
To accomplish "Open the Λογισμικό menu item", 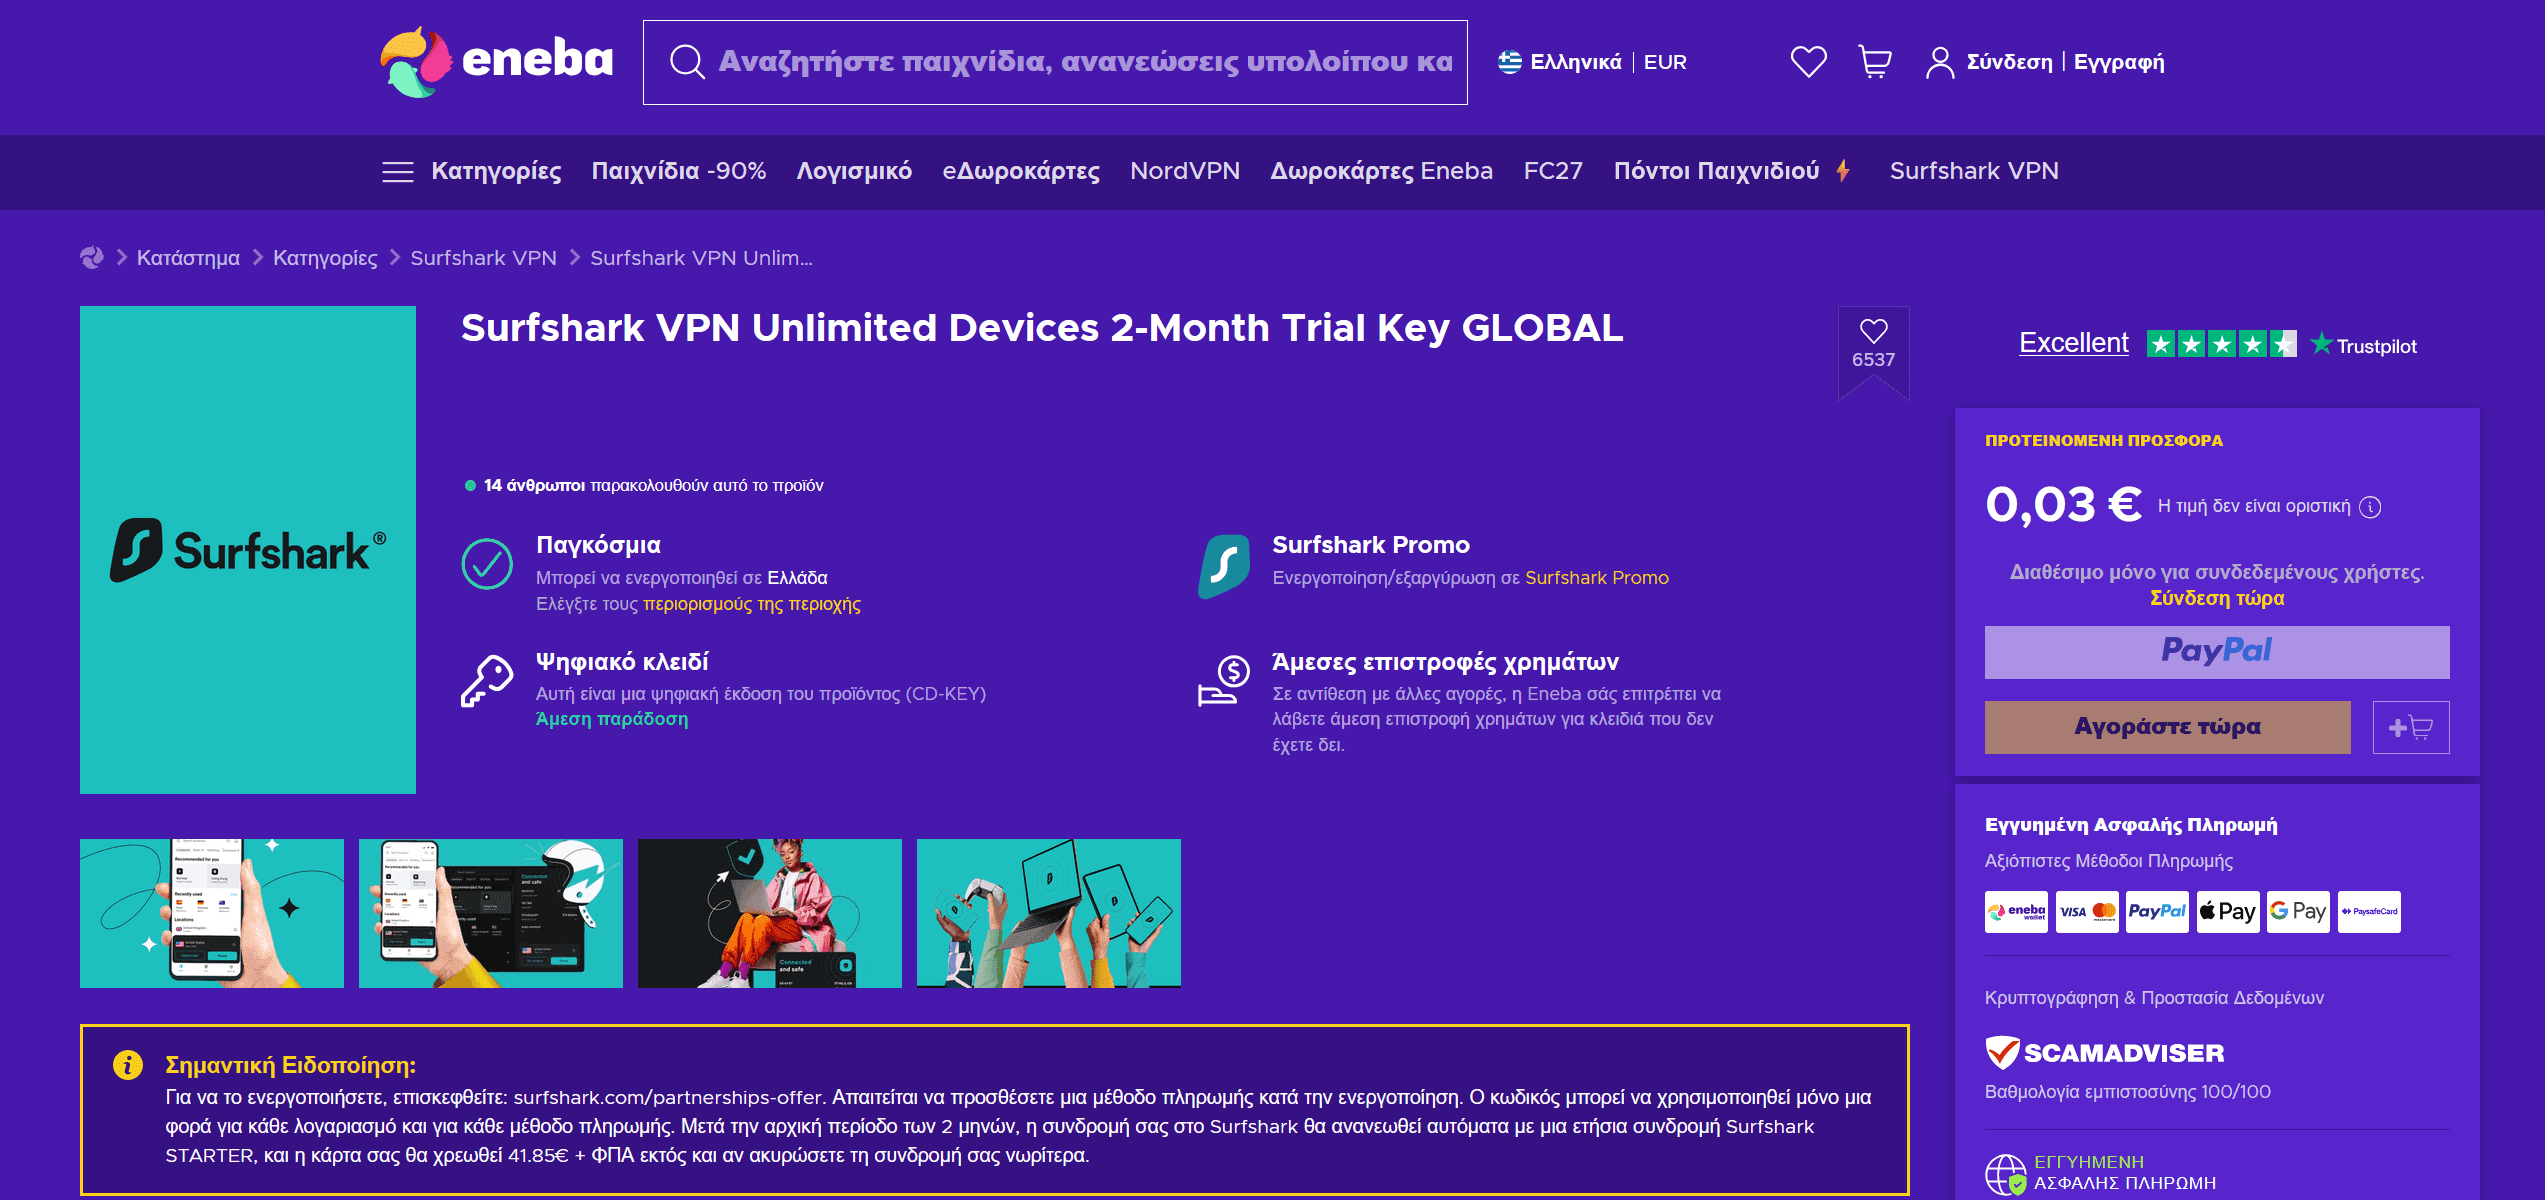I will (x=854, y=171).
